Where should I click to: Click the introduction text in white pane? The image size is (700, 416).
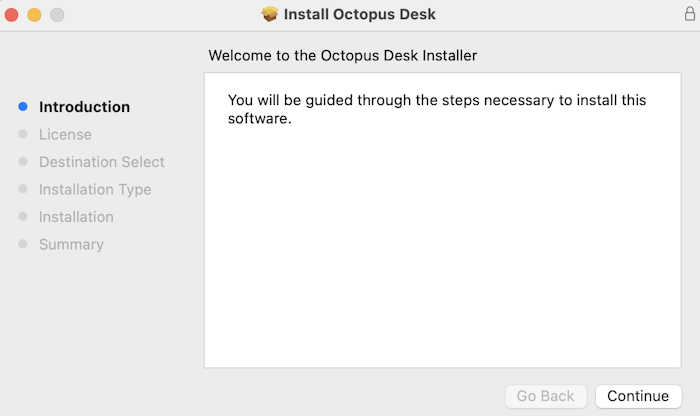click(x=437, y=109)
